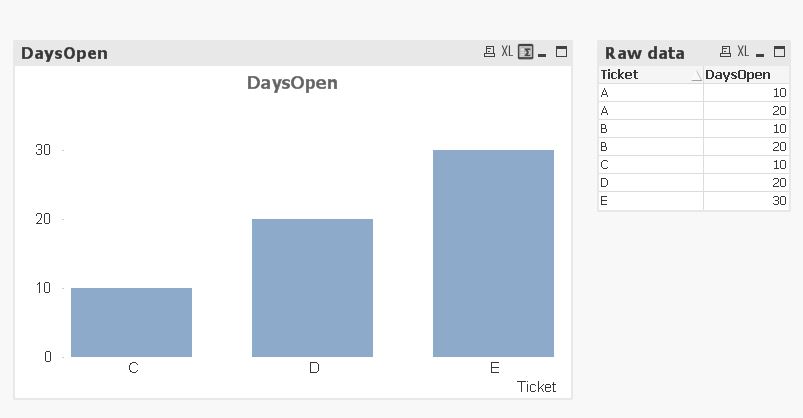Screen dimensions: 803x418
Task: Select the bar for ticket D
Action: [312, 288]
